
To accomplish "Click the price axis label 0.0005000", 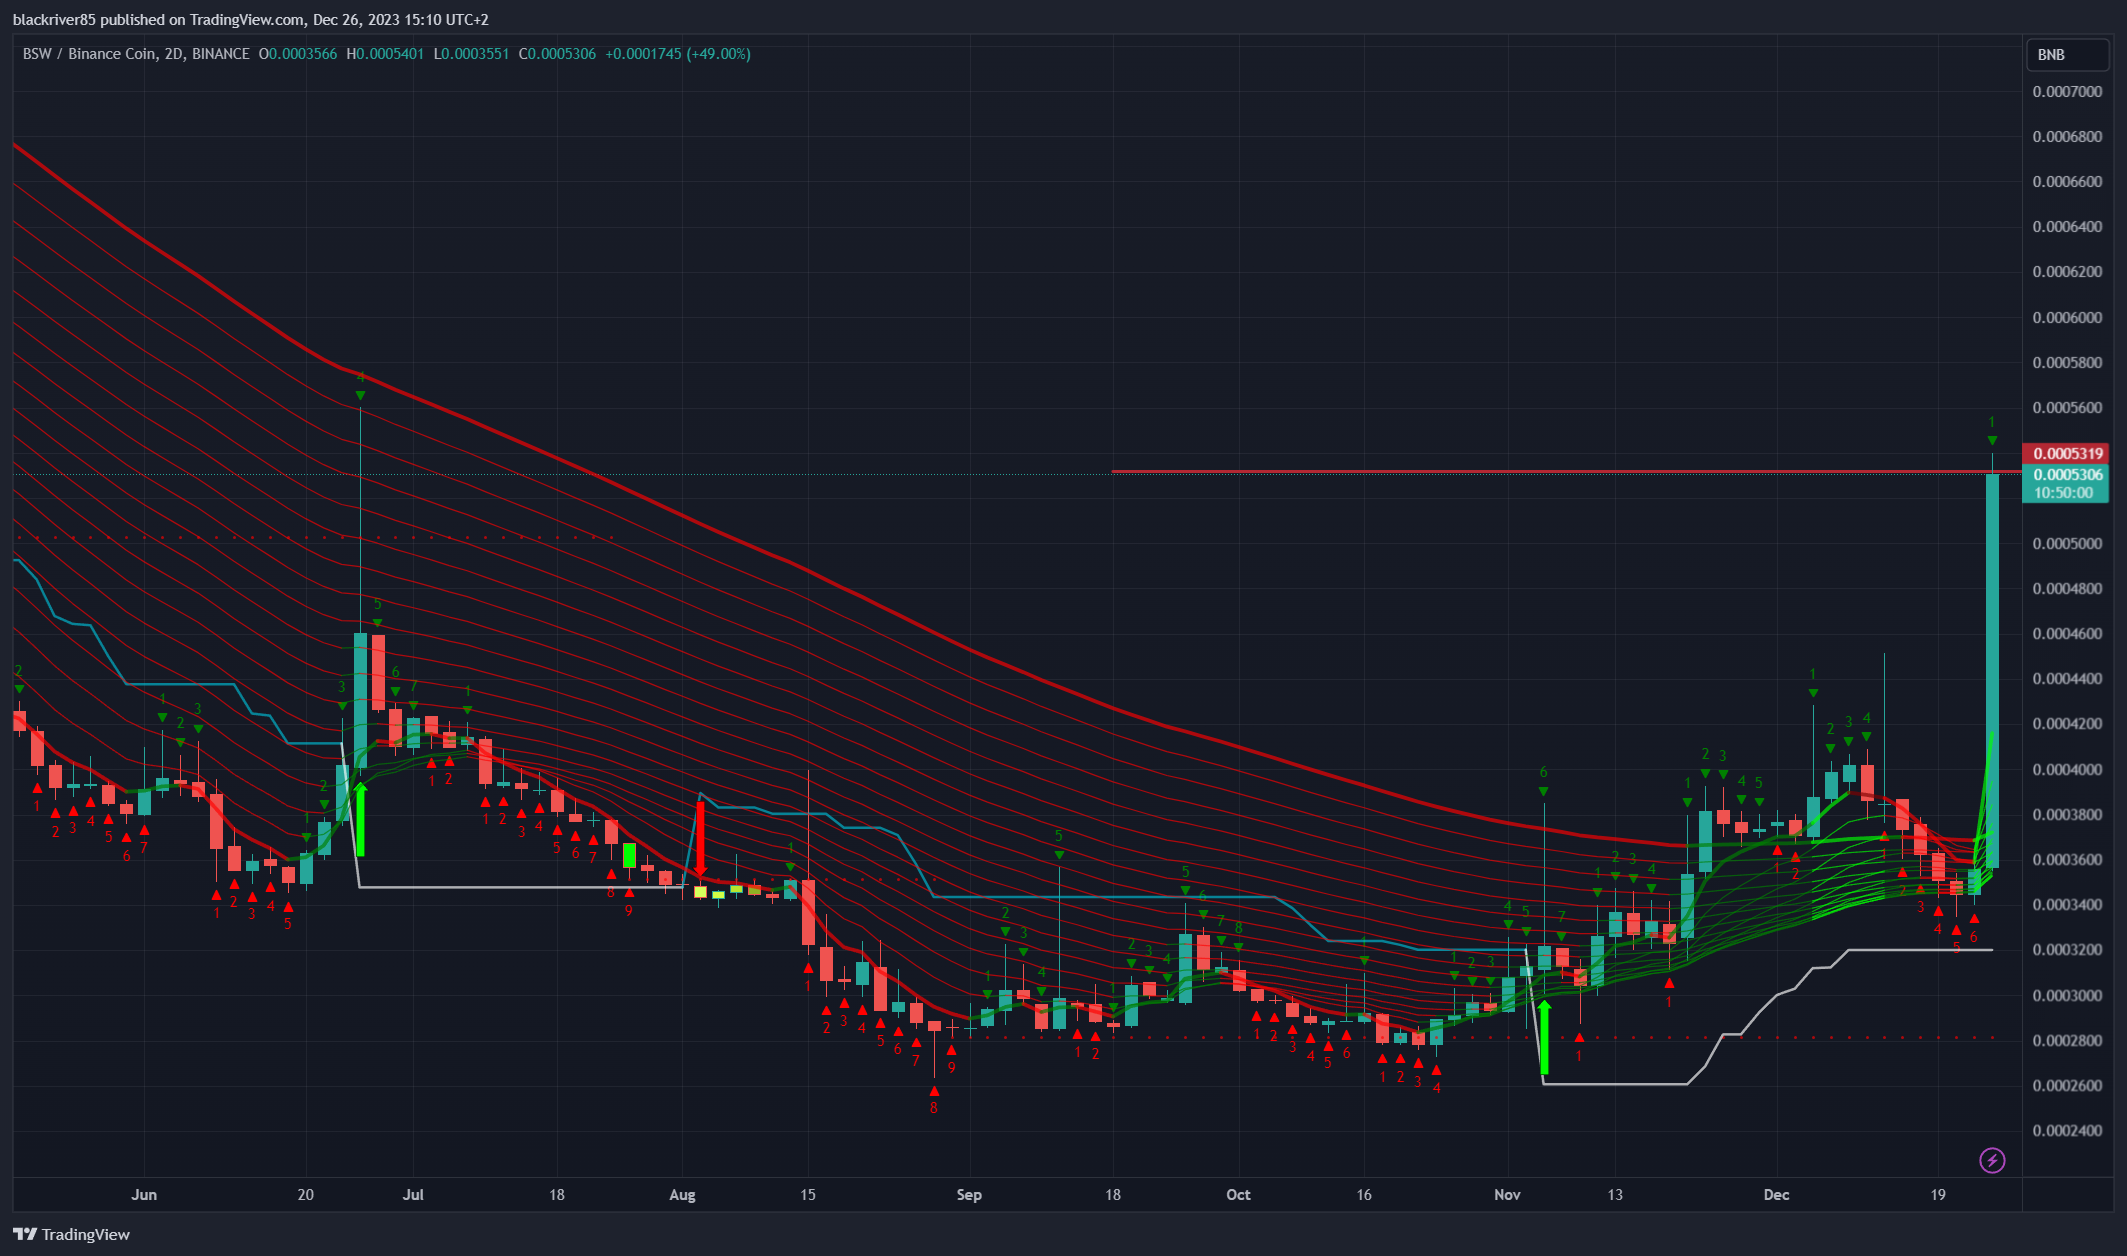I will coord(2067,544).
